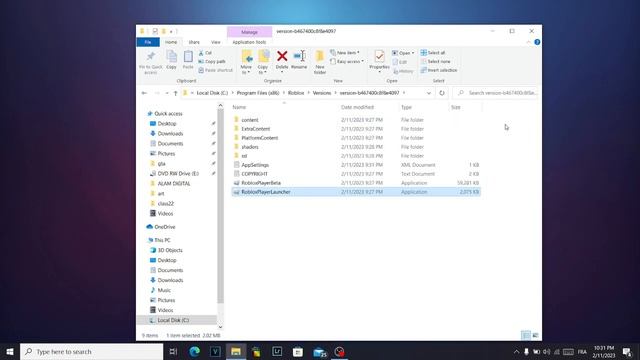Open the Windows Start menu
Viewport: 640px width, 360px height.
tap(10, 351)
